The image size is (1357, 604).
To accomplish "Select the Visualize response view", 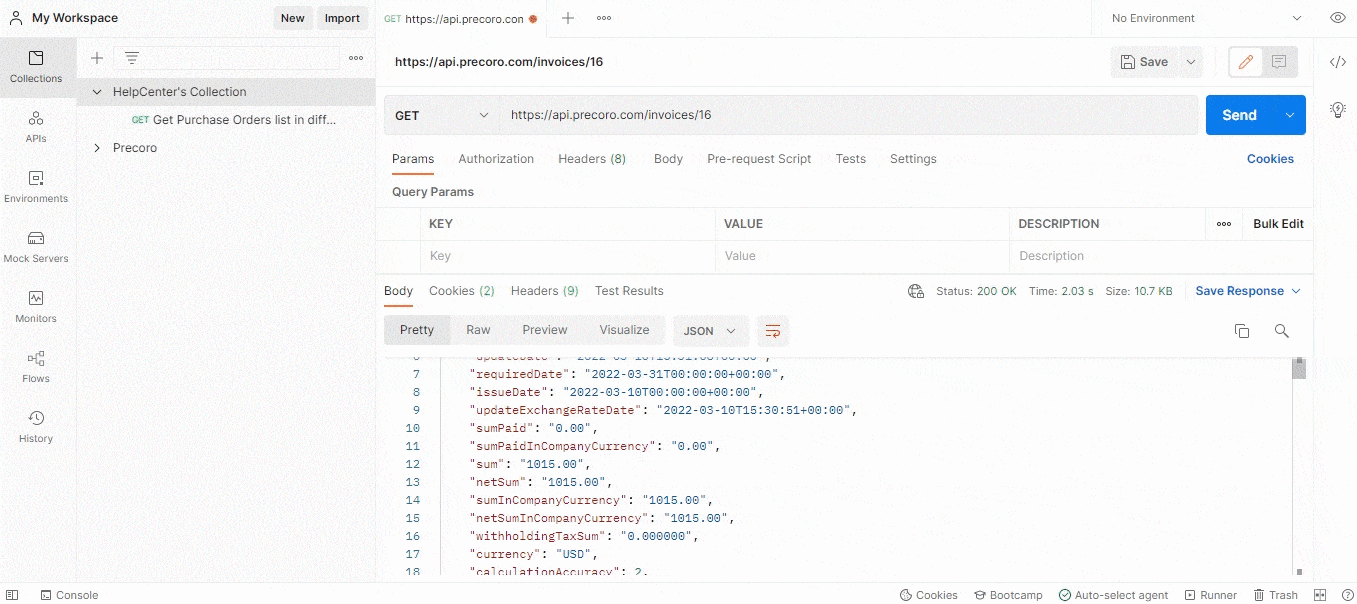I will click(624, 330).
